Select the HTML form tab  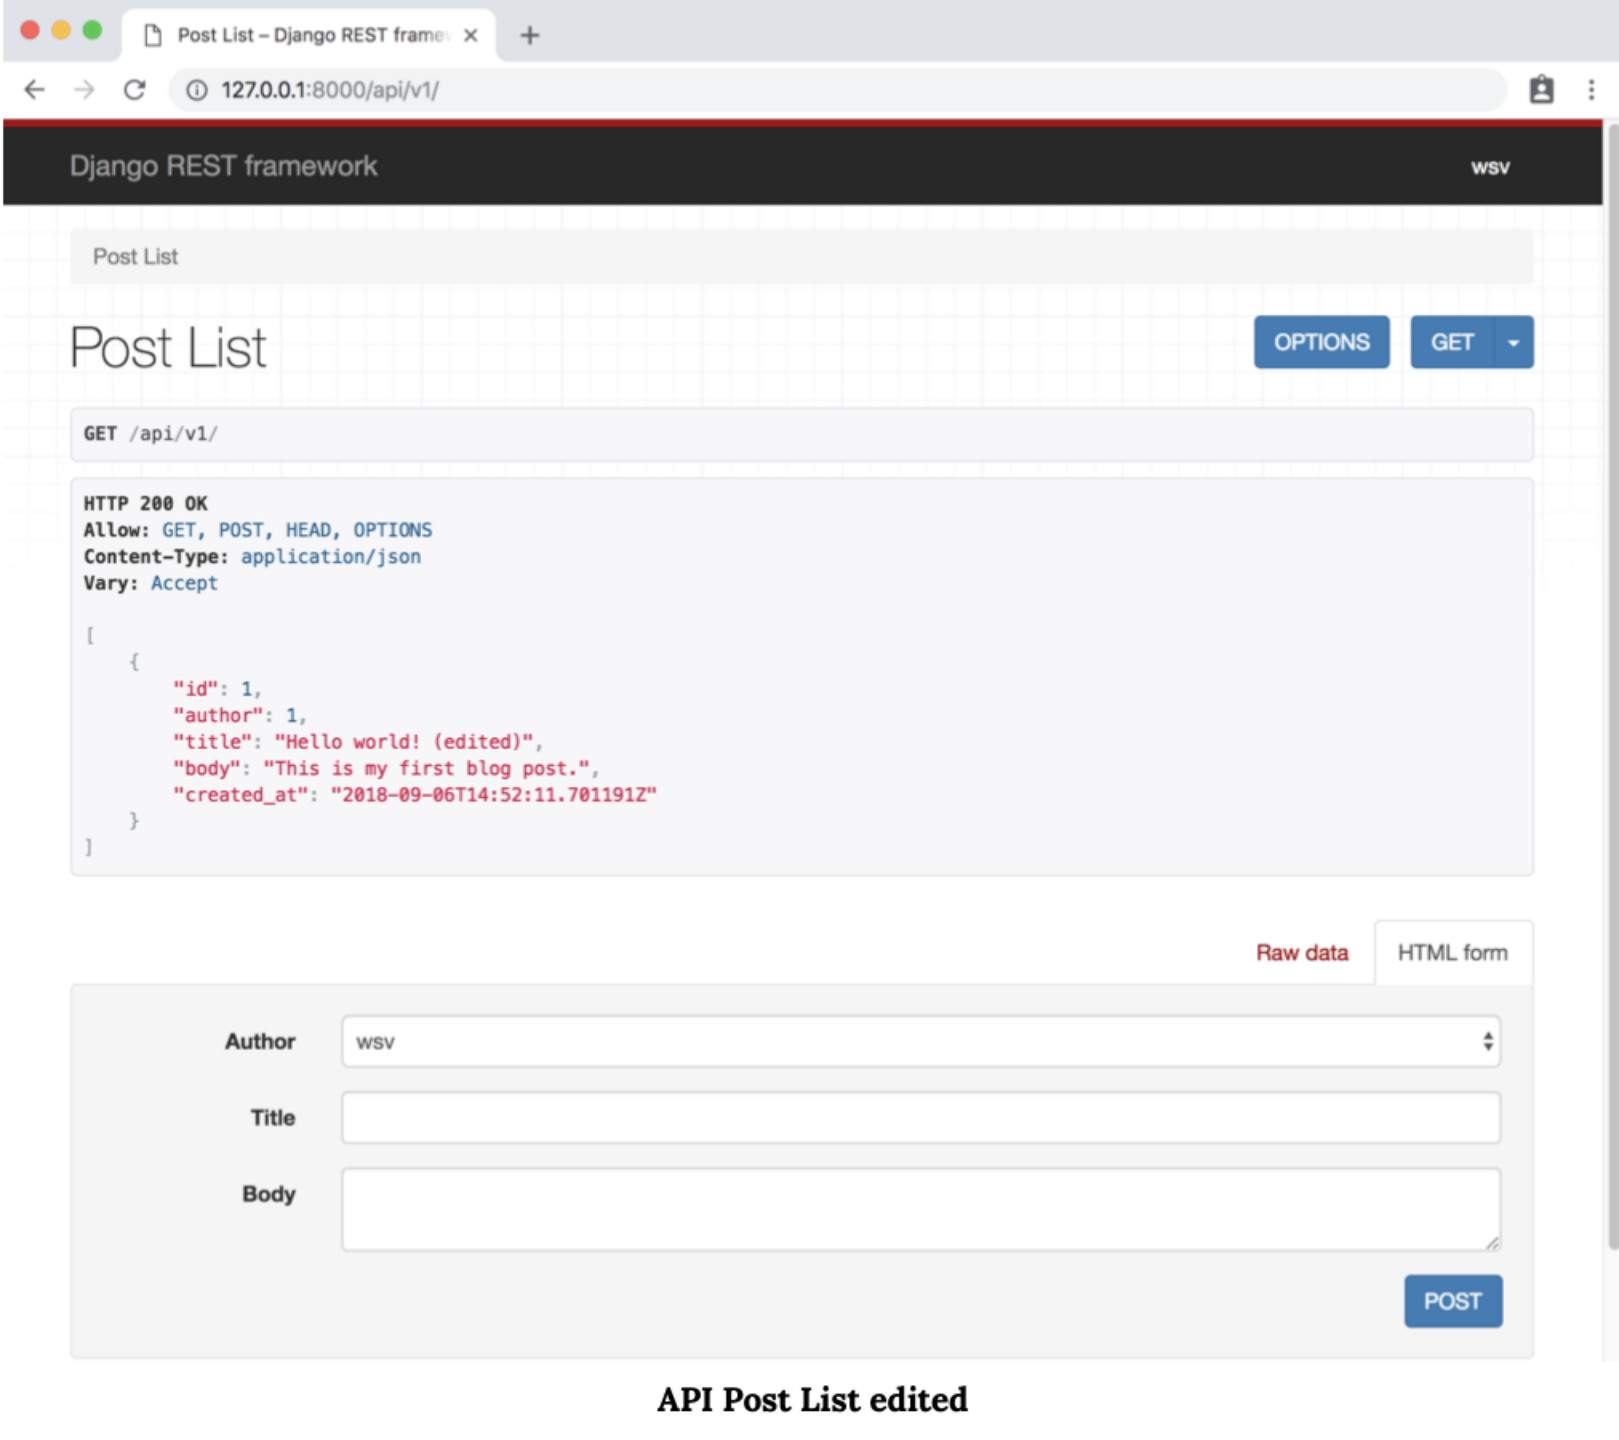(1452, 953)
